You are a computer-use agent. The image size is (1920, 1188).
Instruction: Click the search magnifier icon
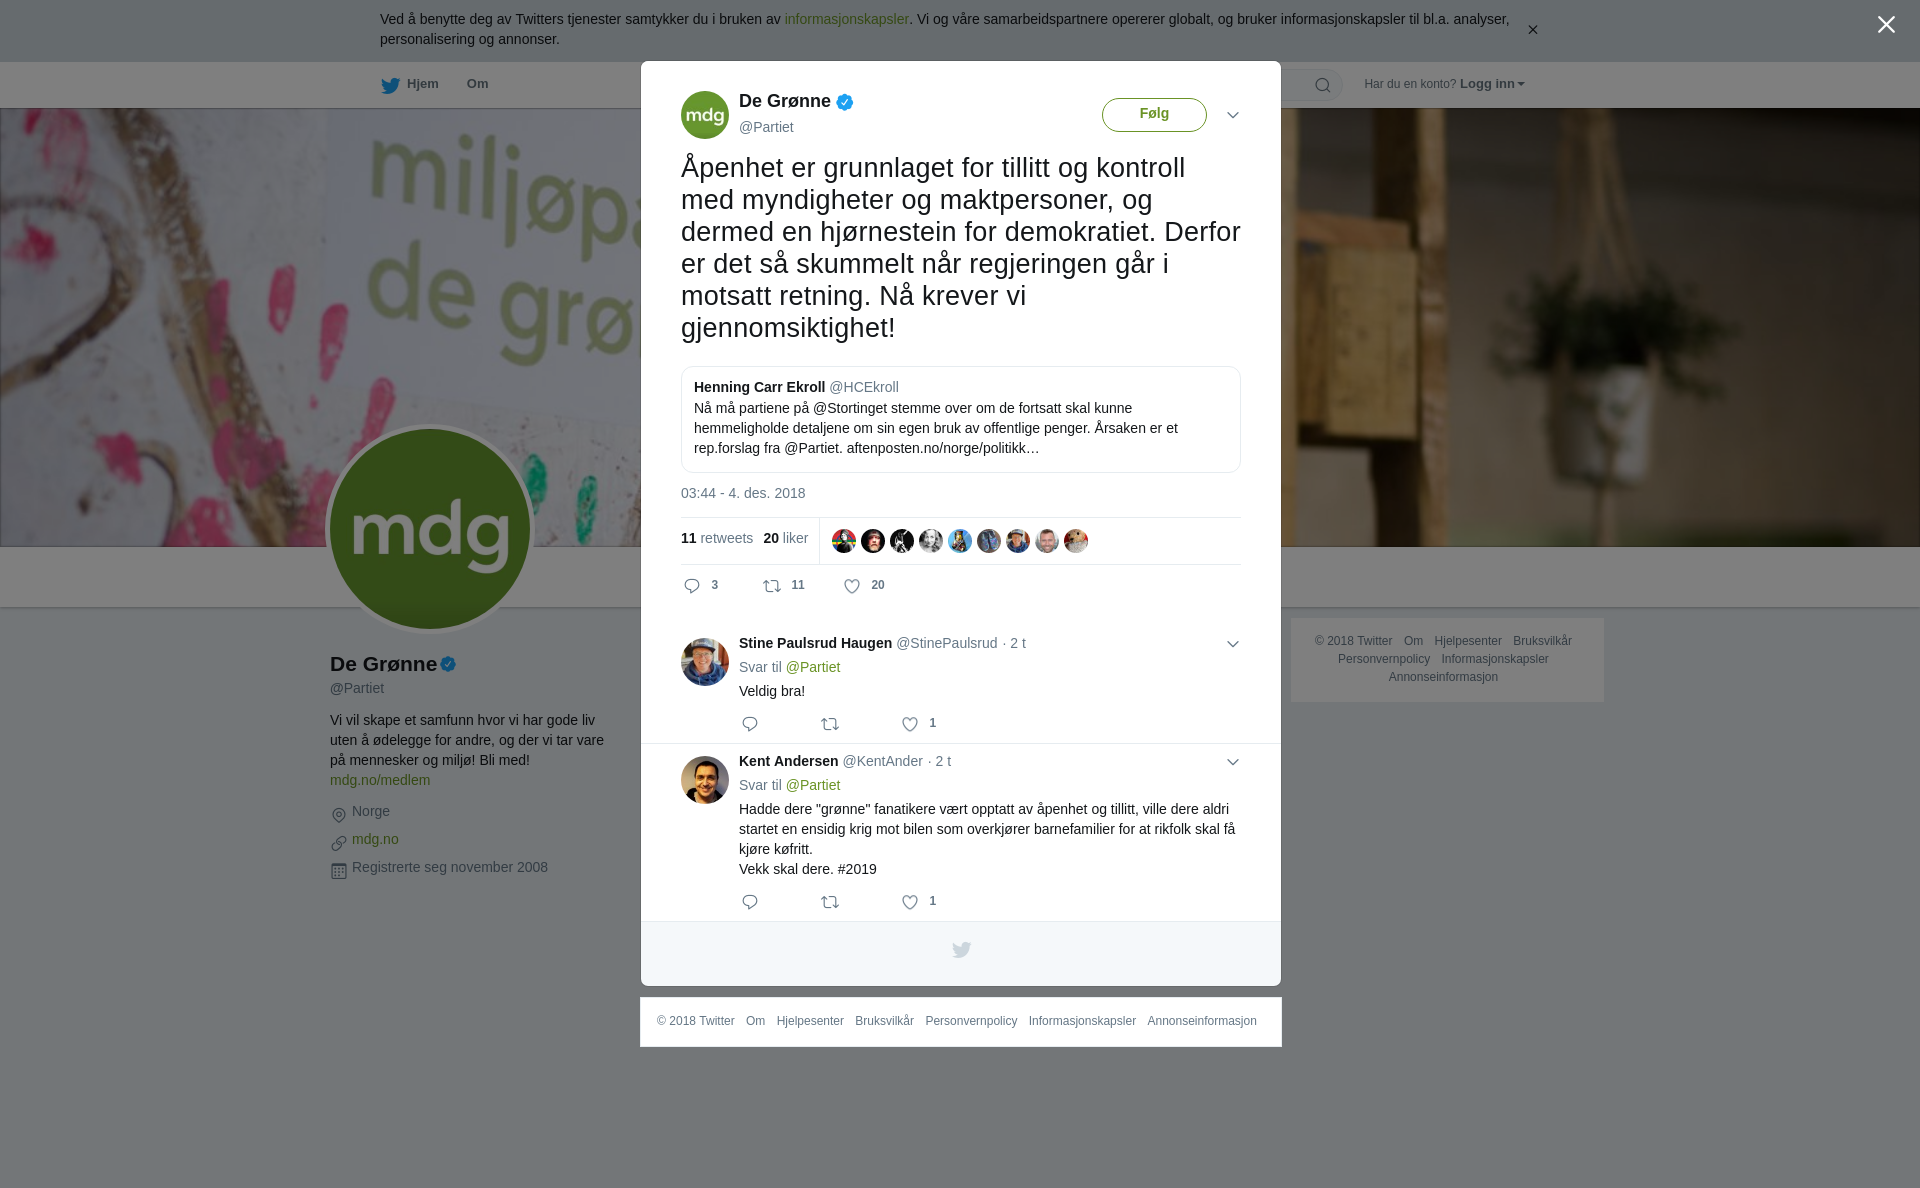1323,85
